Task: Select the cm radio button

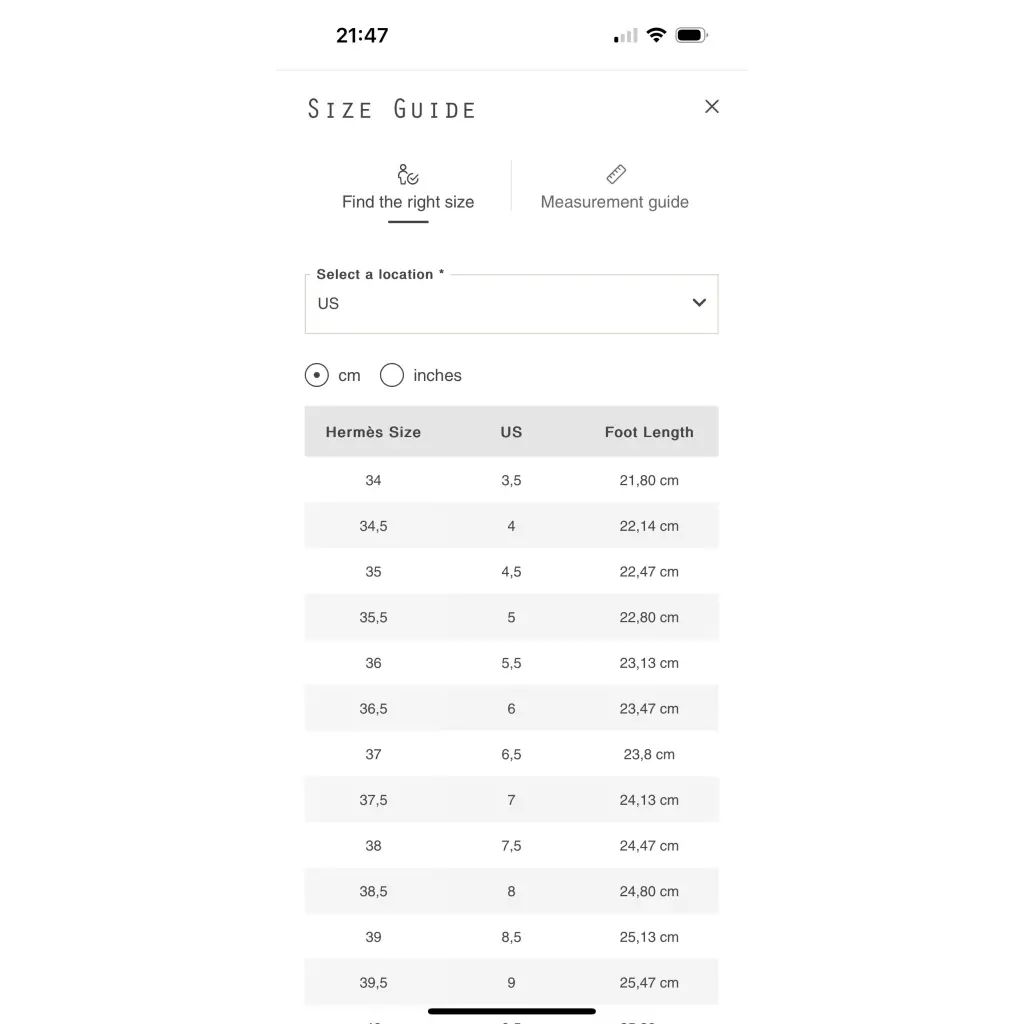Action: pyautogui.click(x=317, y=376)
